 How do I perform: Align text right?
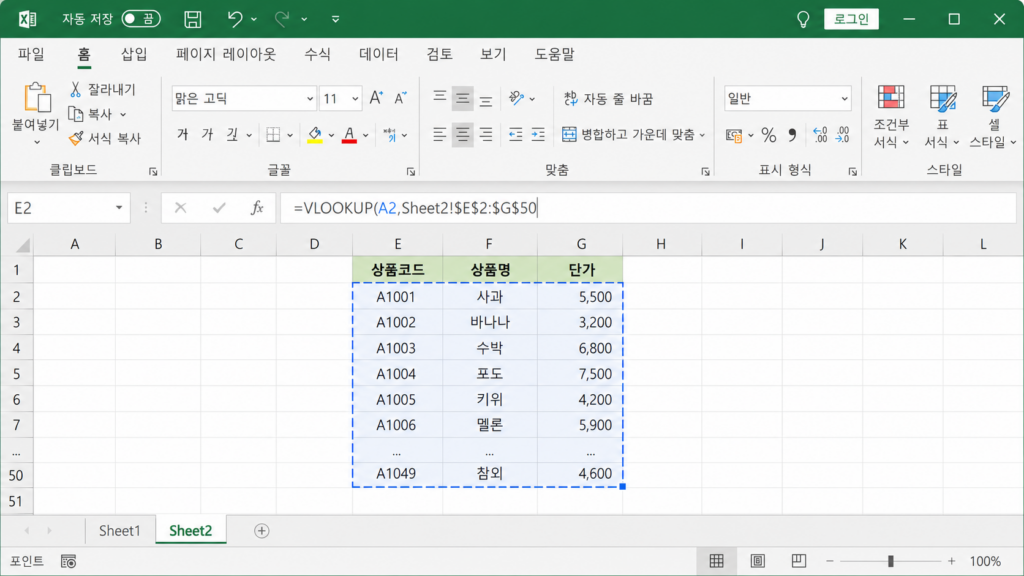click(x=486, y=135)
